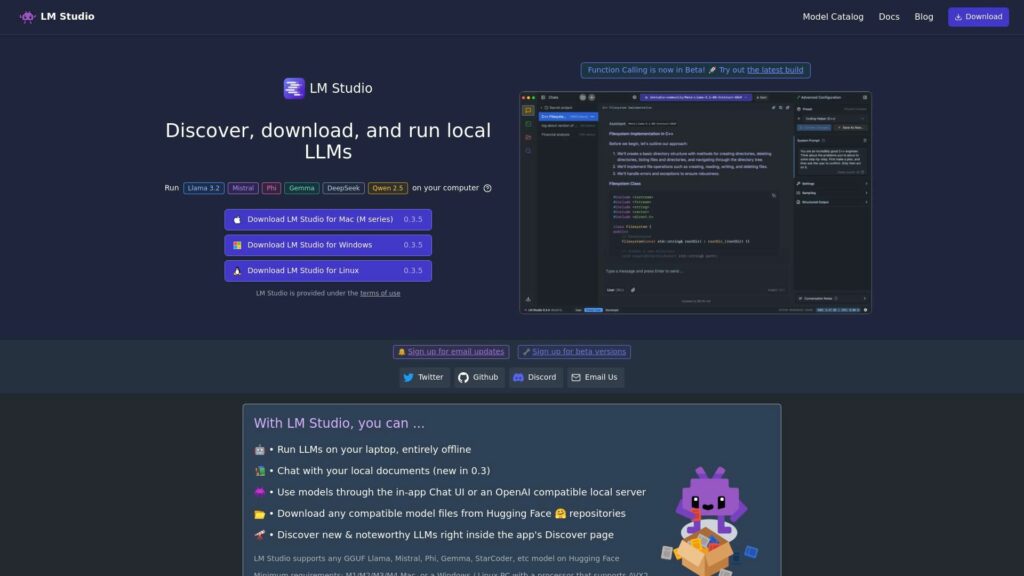Pick the Gemma model tag

[302, 188]
